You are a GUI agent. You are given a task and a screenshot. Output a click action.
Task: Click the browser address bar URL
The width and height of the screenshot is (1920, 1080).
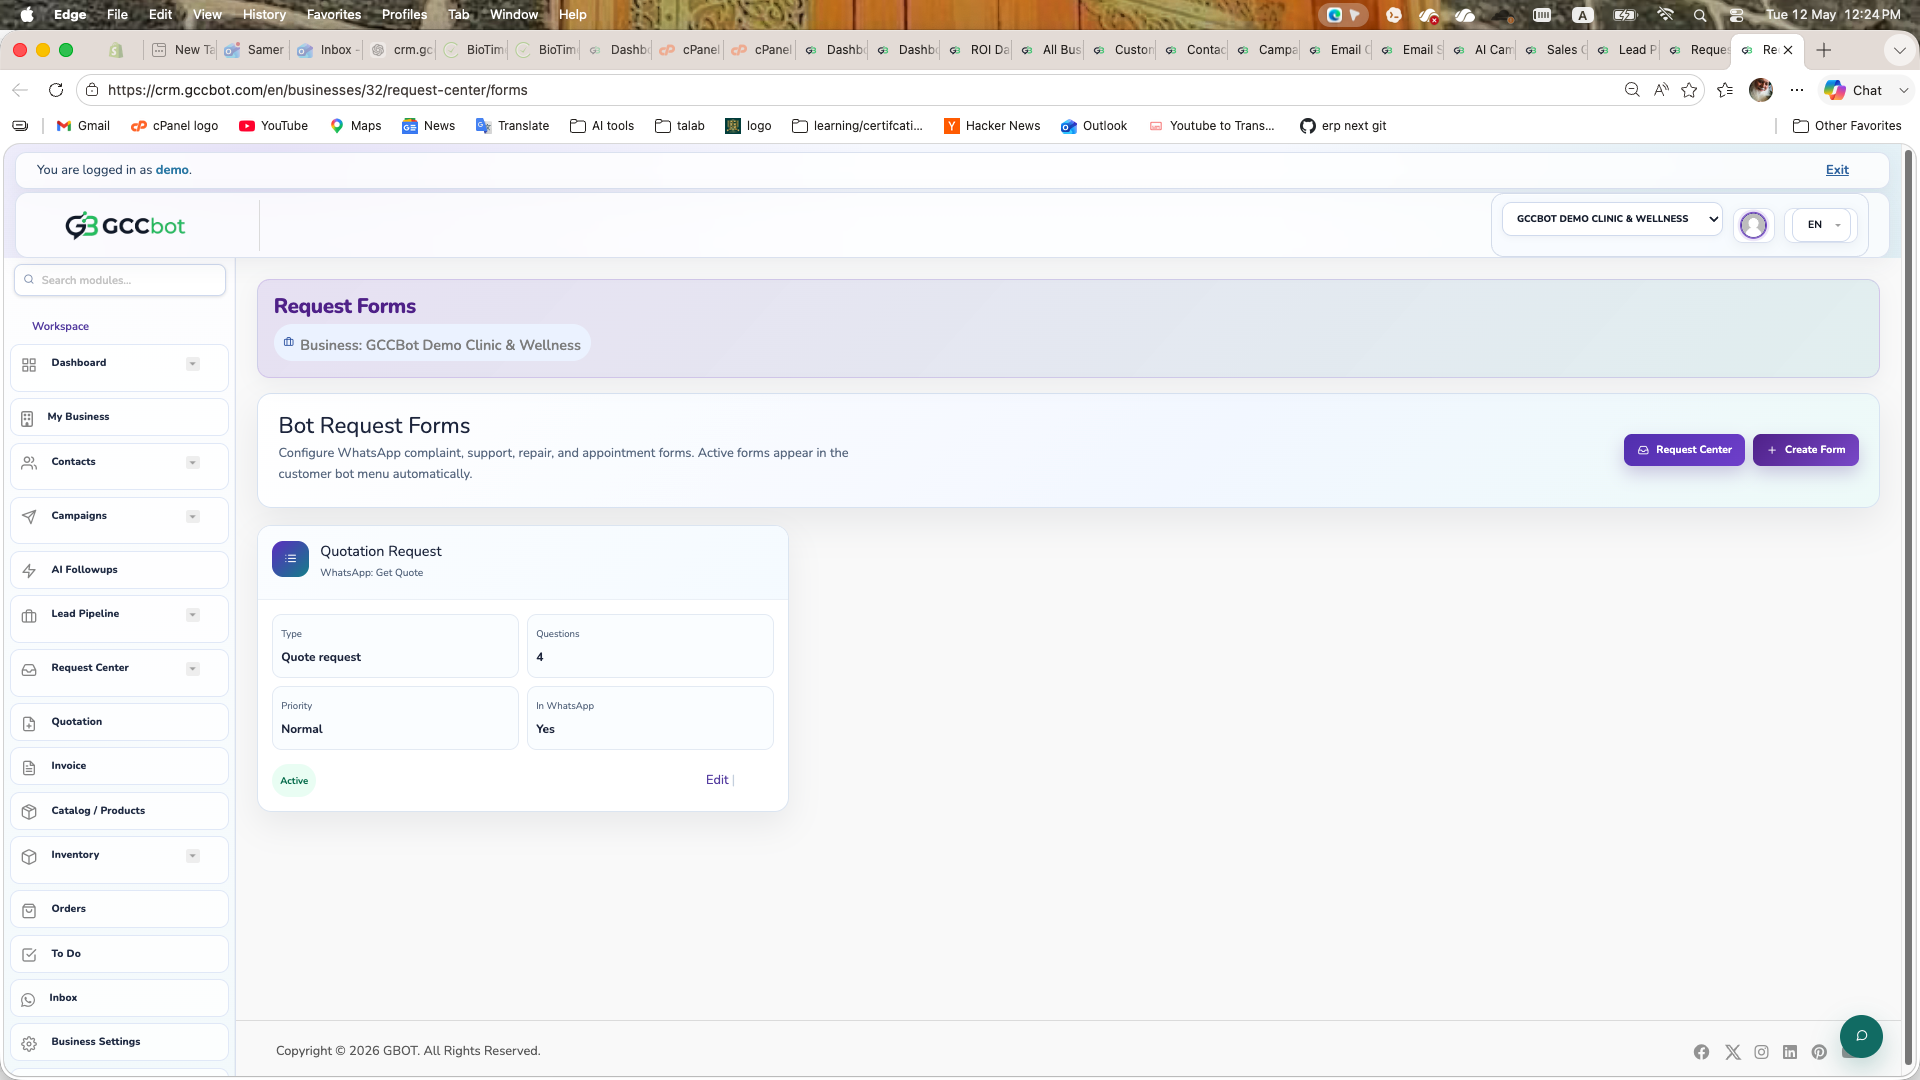pyautogui.click(x=317, y=90)
